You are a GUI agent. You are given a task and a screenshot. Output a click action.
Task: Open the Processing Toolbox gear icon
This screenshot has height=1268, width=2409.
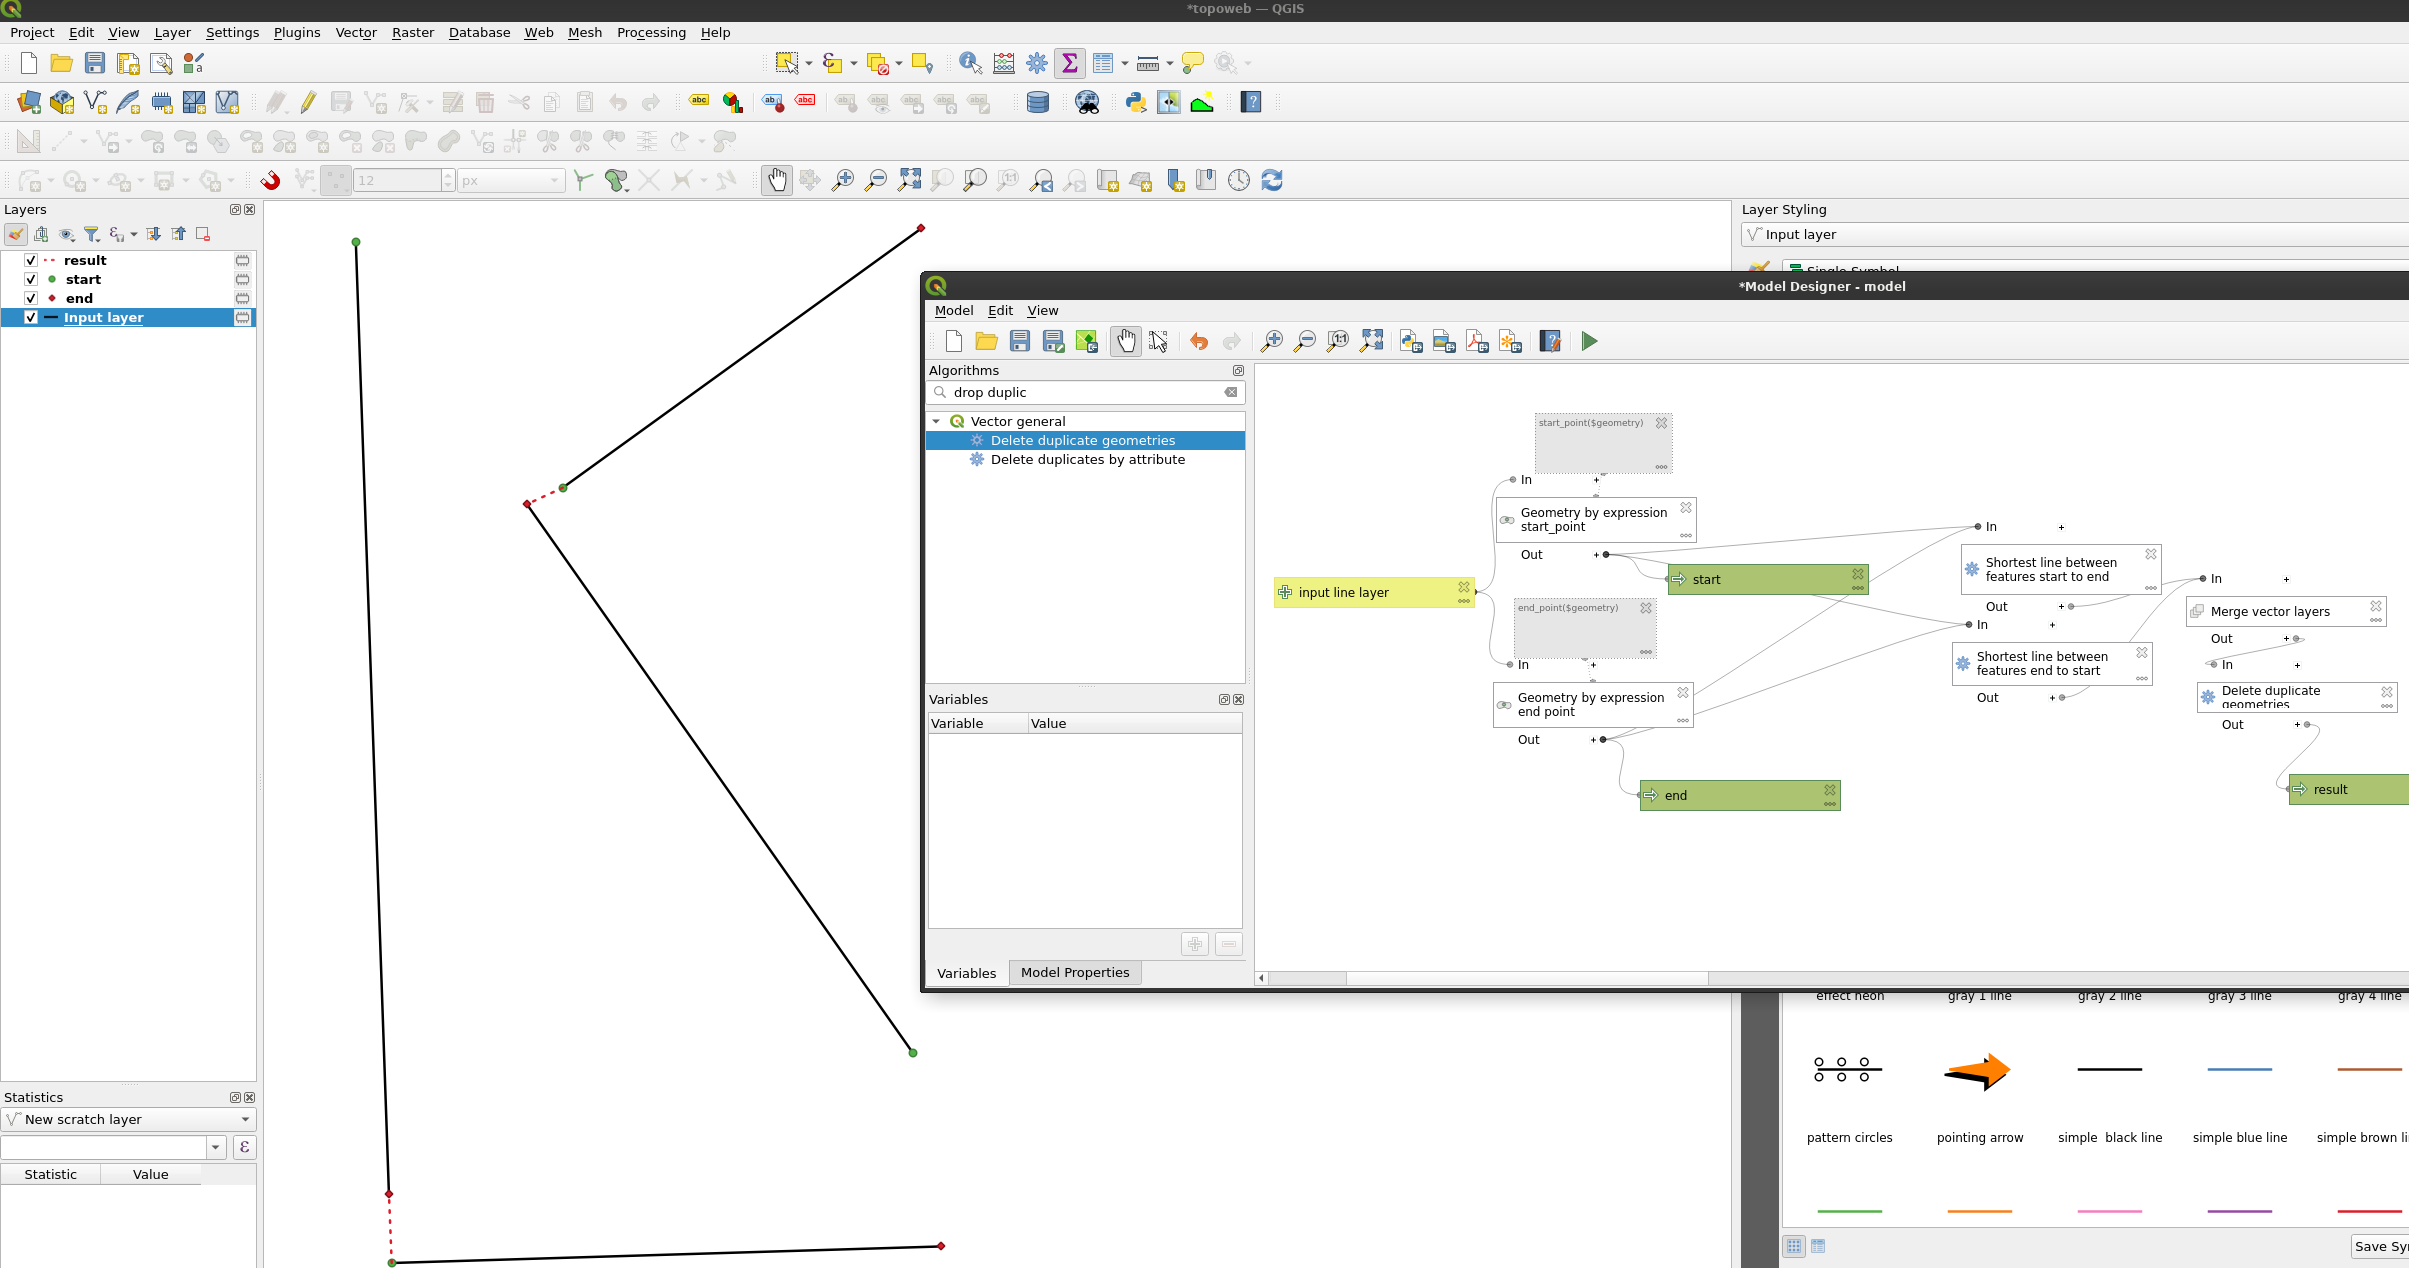coord(1037,63)
